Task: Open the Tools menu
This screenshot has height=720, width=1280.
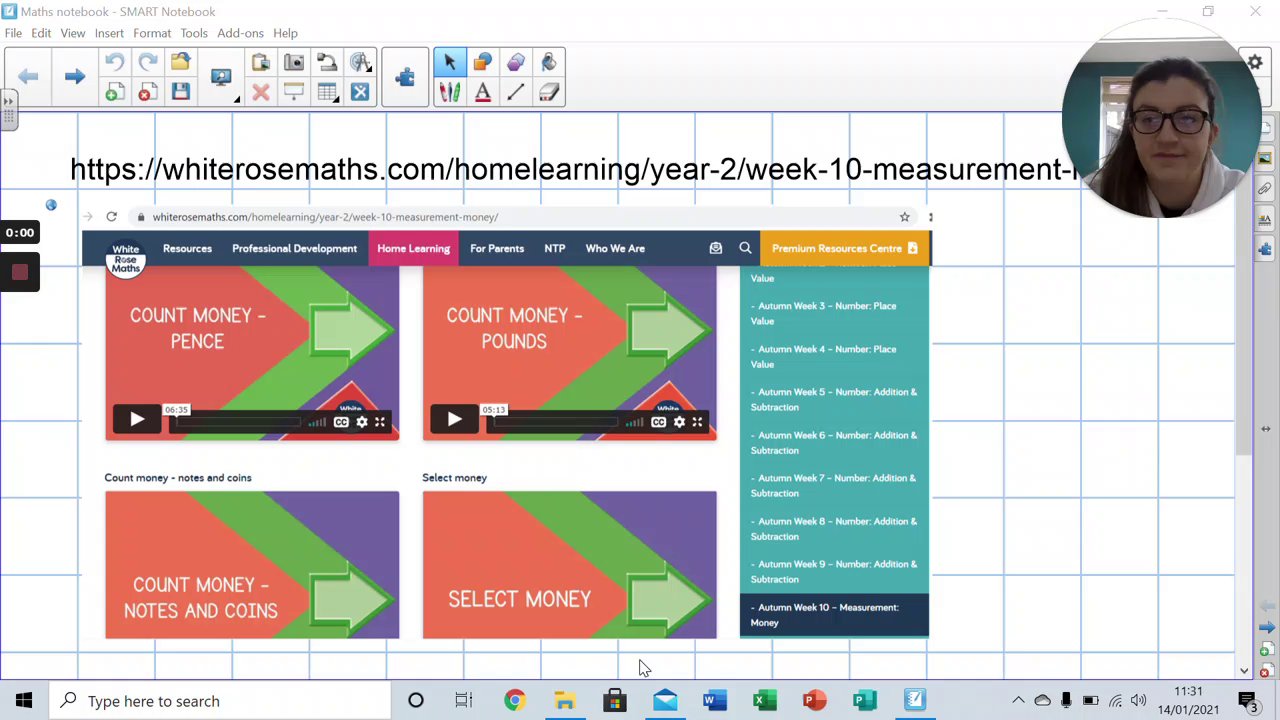Action: pos(194,33)
